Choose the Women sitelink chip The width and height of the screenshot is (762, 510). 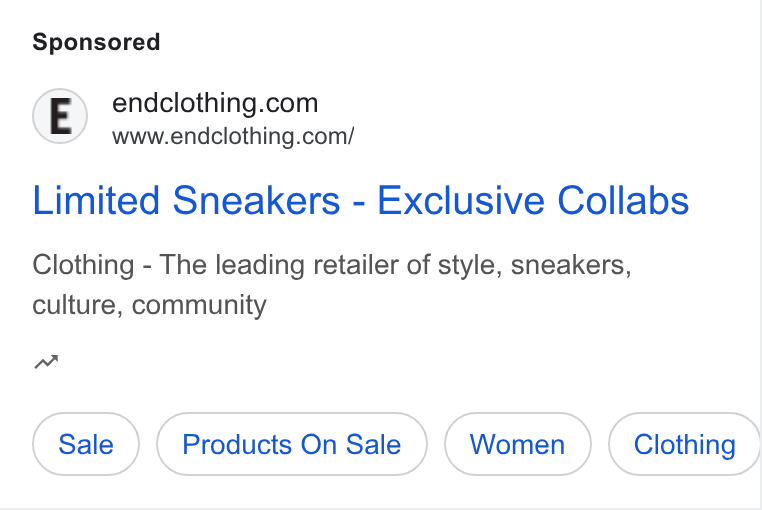pos(518,444)
